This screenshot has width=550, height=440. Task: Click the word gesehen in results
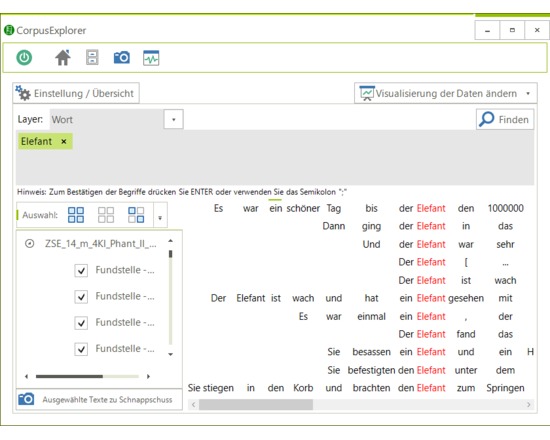coord(466,298)
